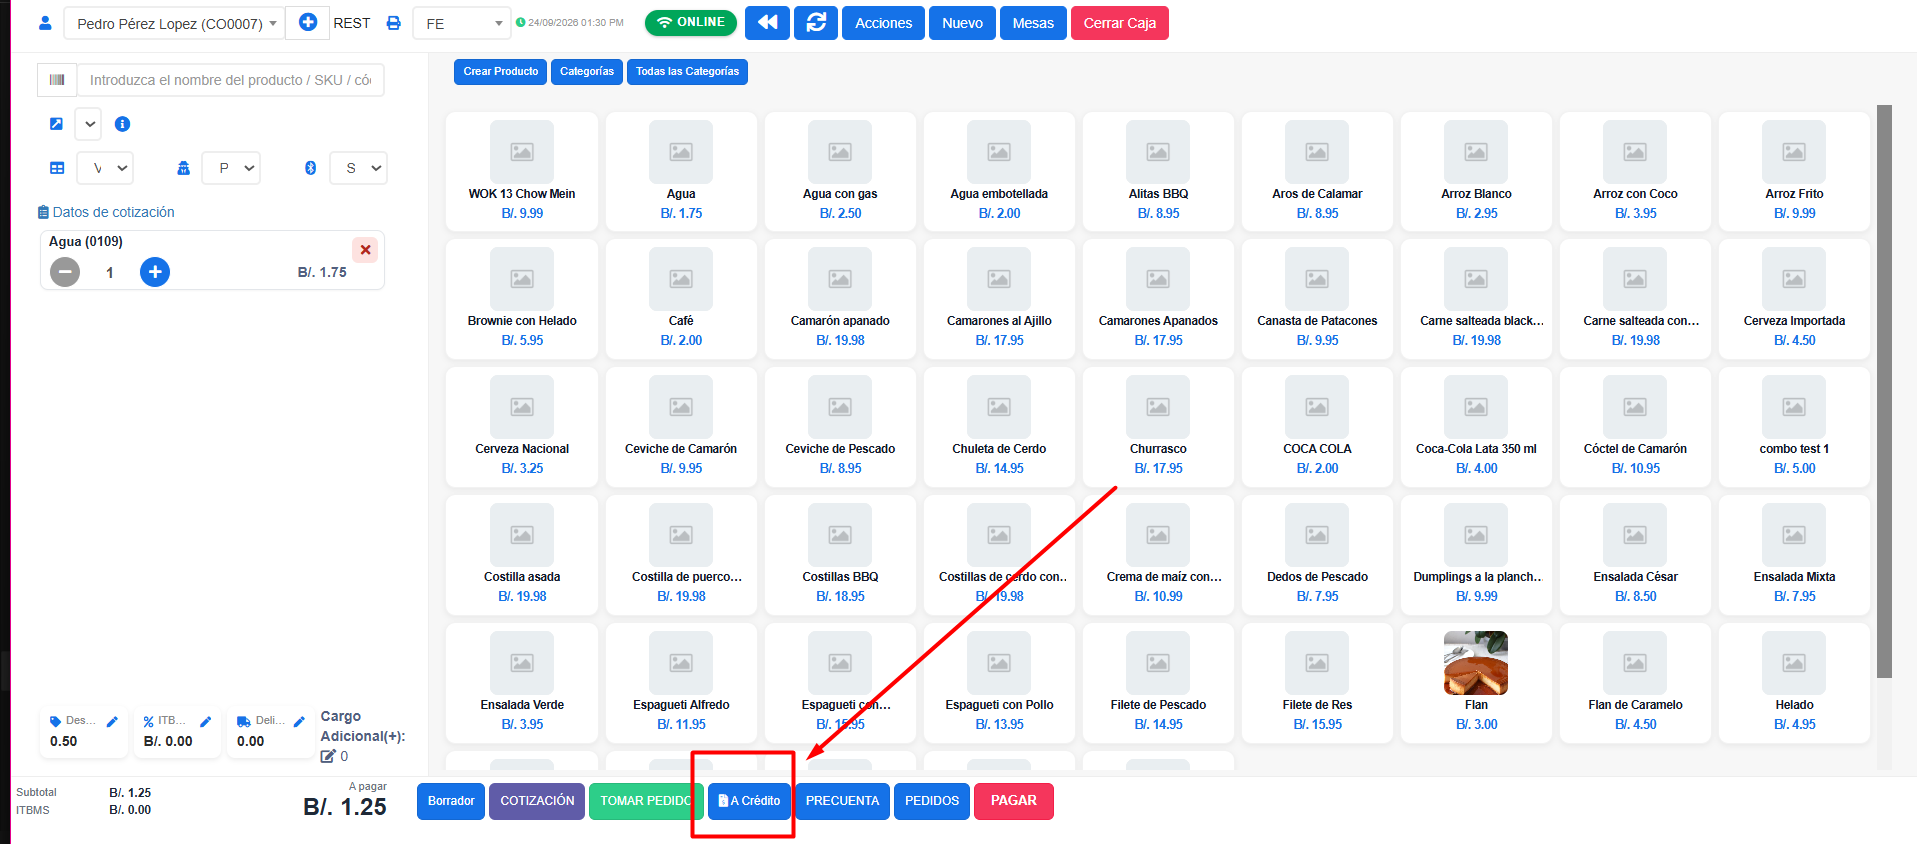
Task: Open the customer Pedro Pérez Lopez dropdown
Action: point(174,23)
